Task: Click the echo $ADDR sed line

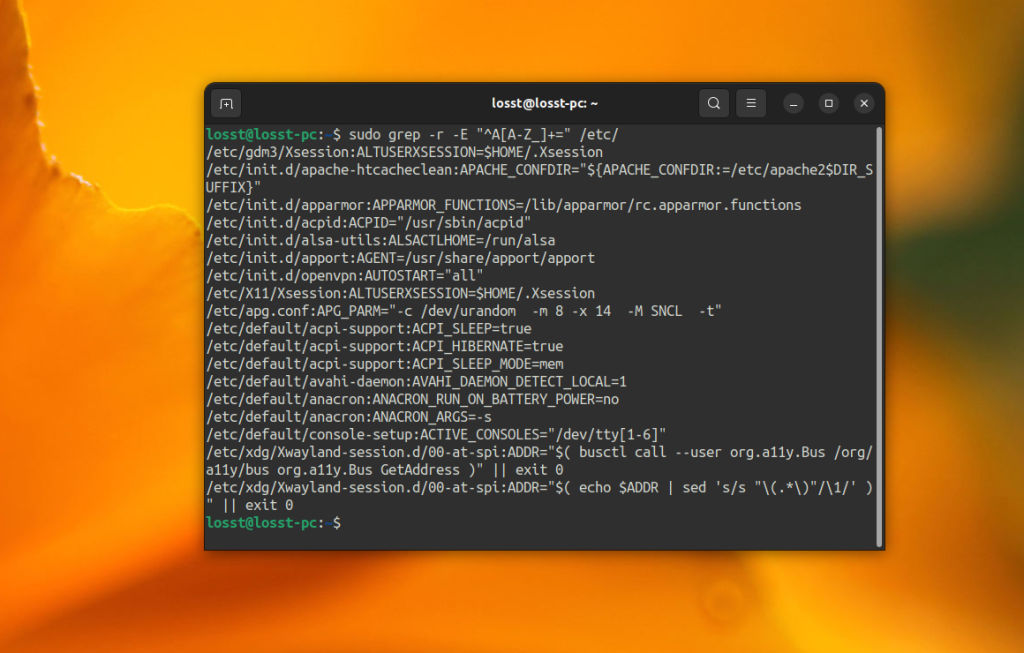Action: (539, 487)
